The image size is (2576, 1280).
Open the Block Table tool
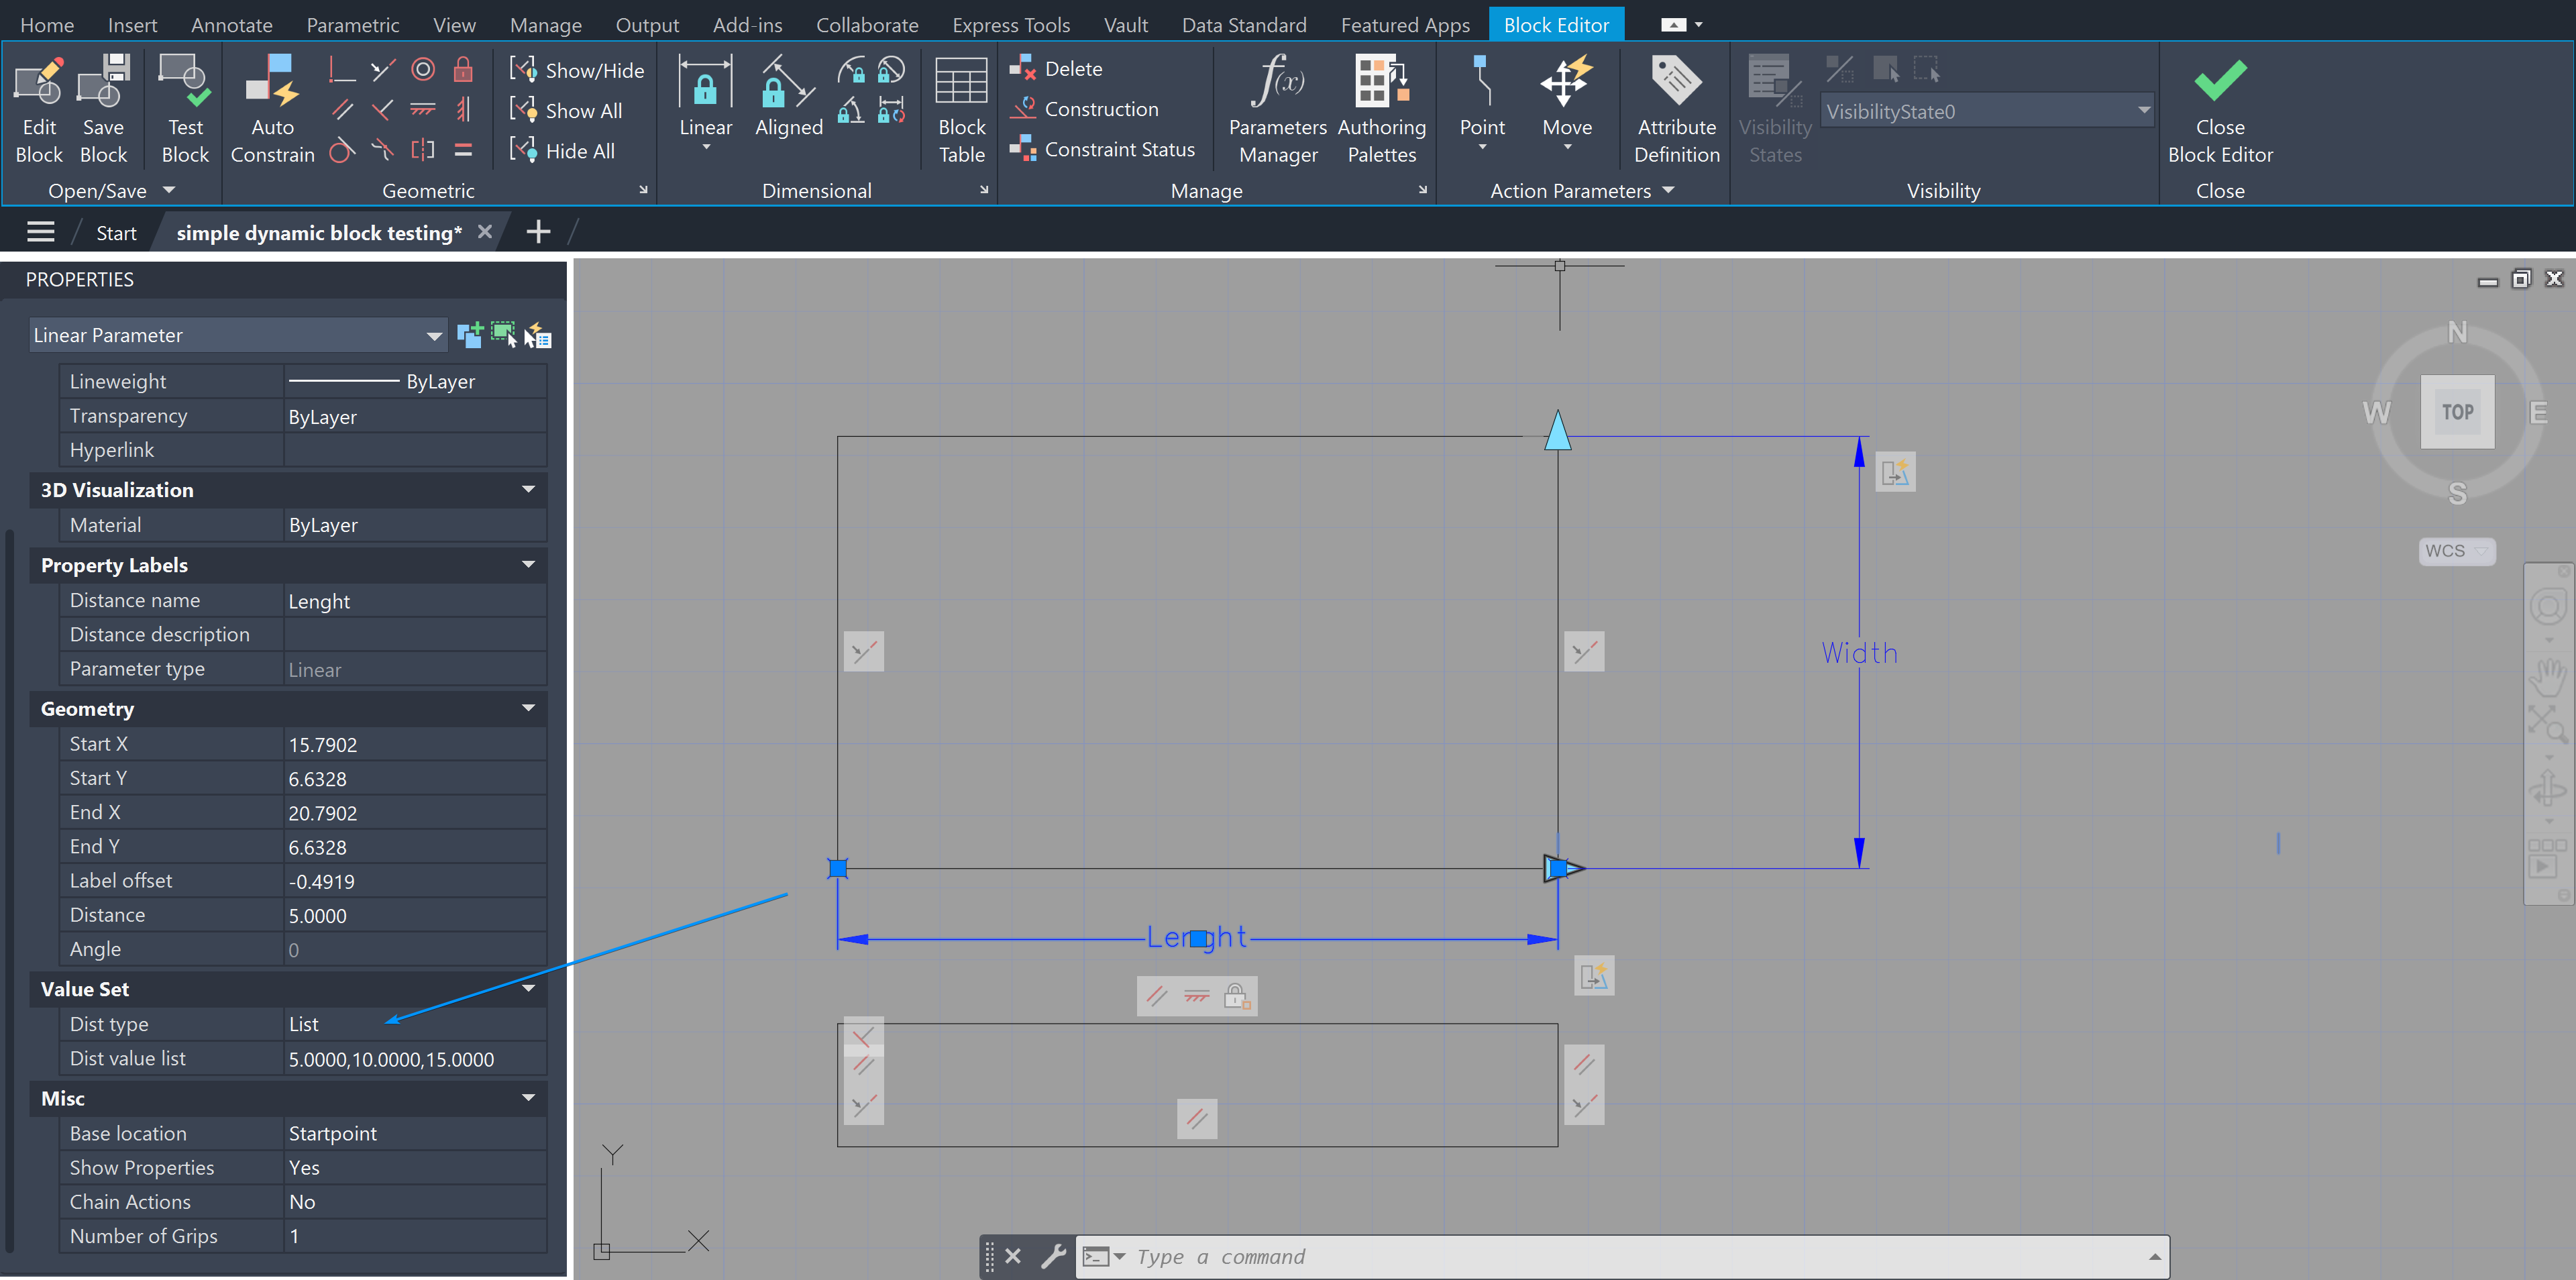click(961, 82)
